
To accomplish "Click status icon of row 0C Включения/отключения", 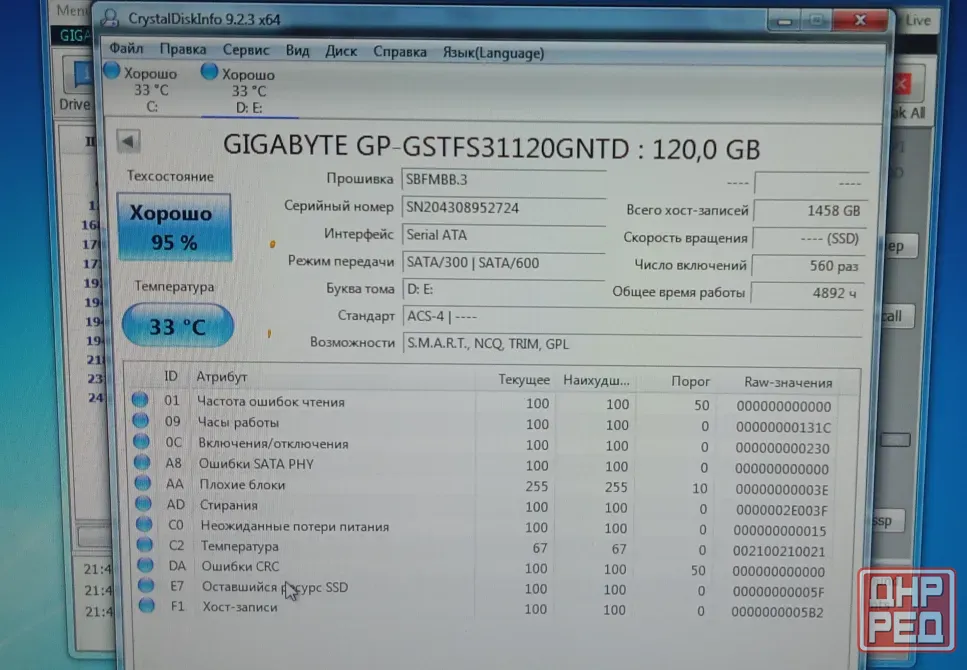I will click(141, 441).
